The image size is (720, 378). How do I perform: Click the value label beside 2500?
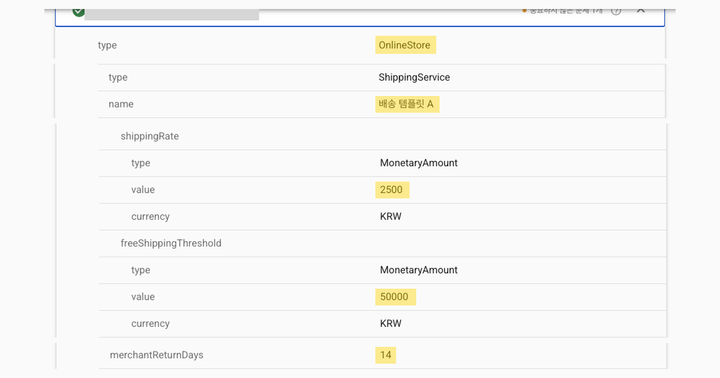[x=143, y=190]
